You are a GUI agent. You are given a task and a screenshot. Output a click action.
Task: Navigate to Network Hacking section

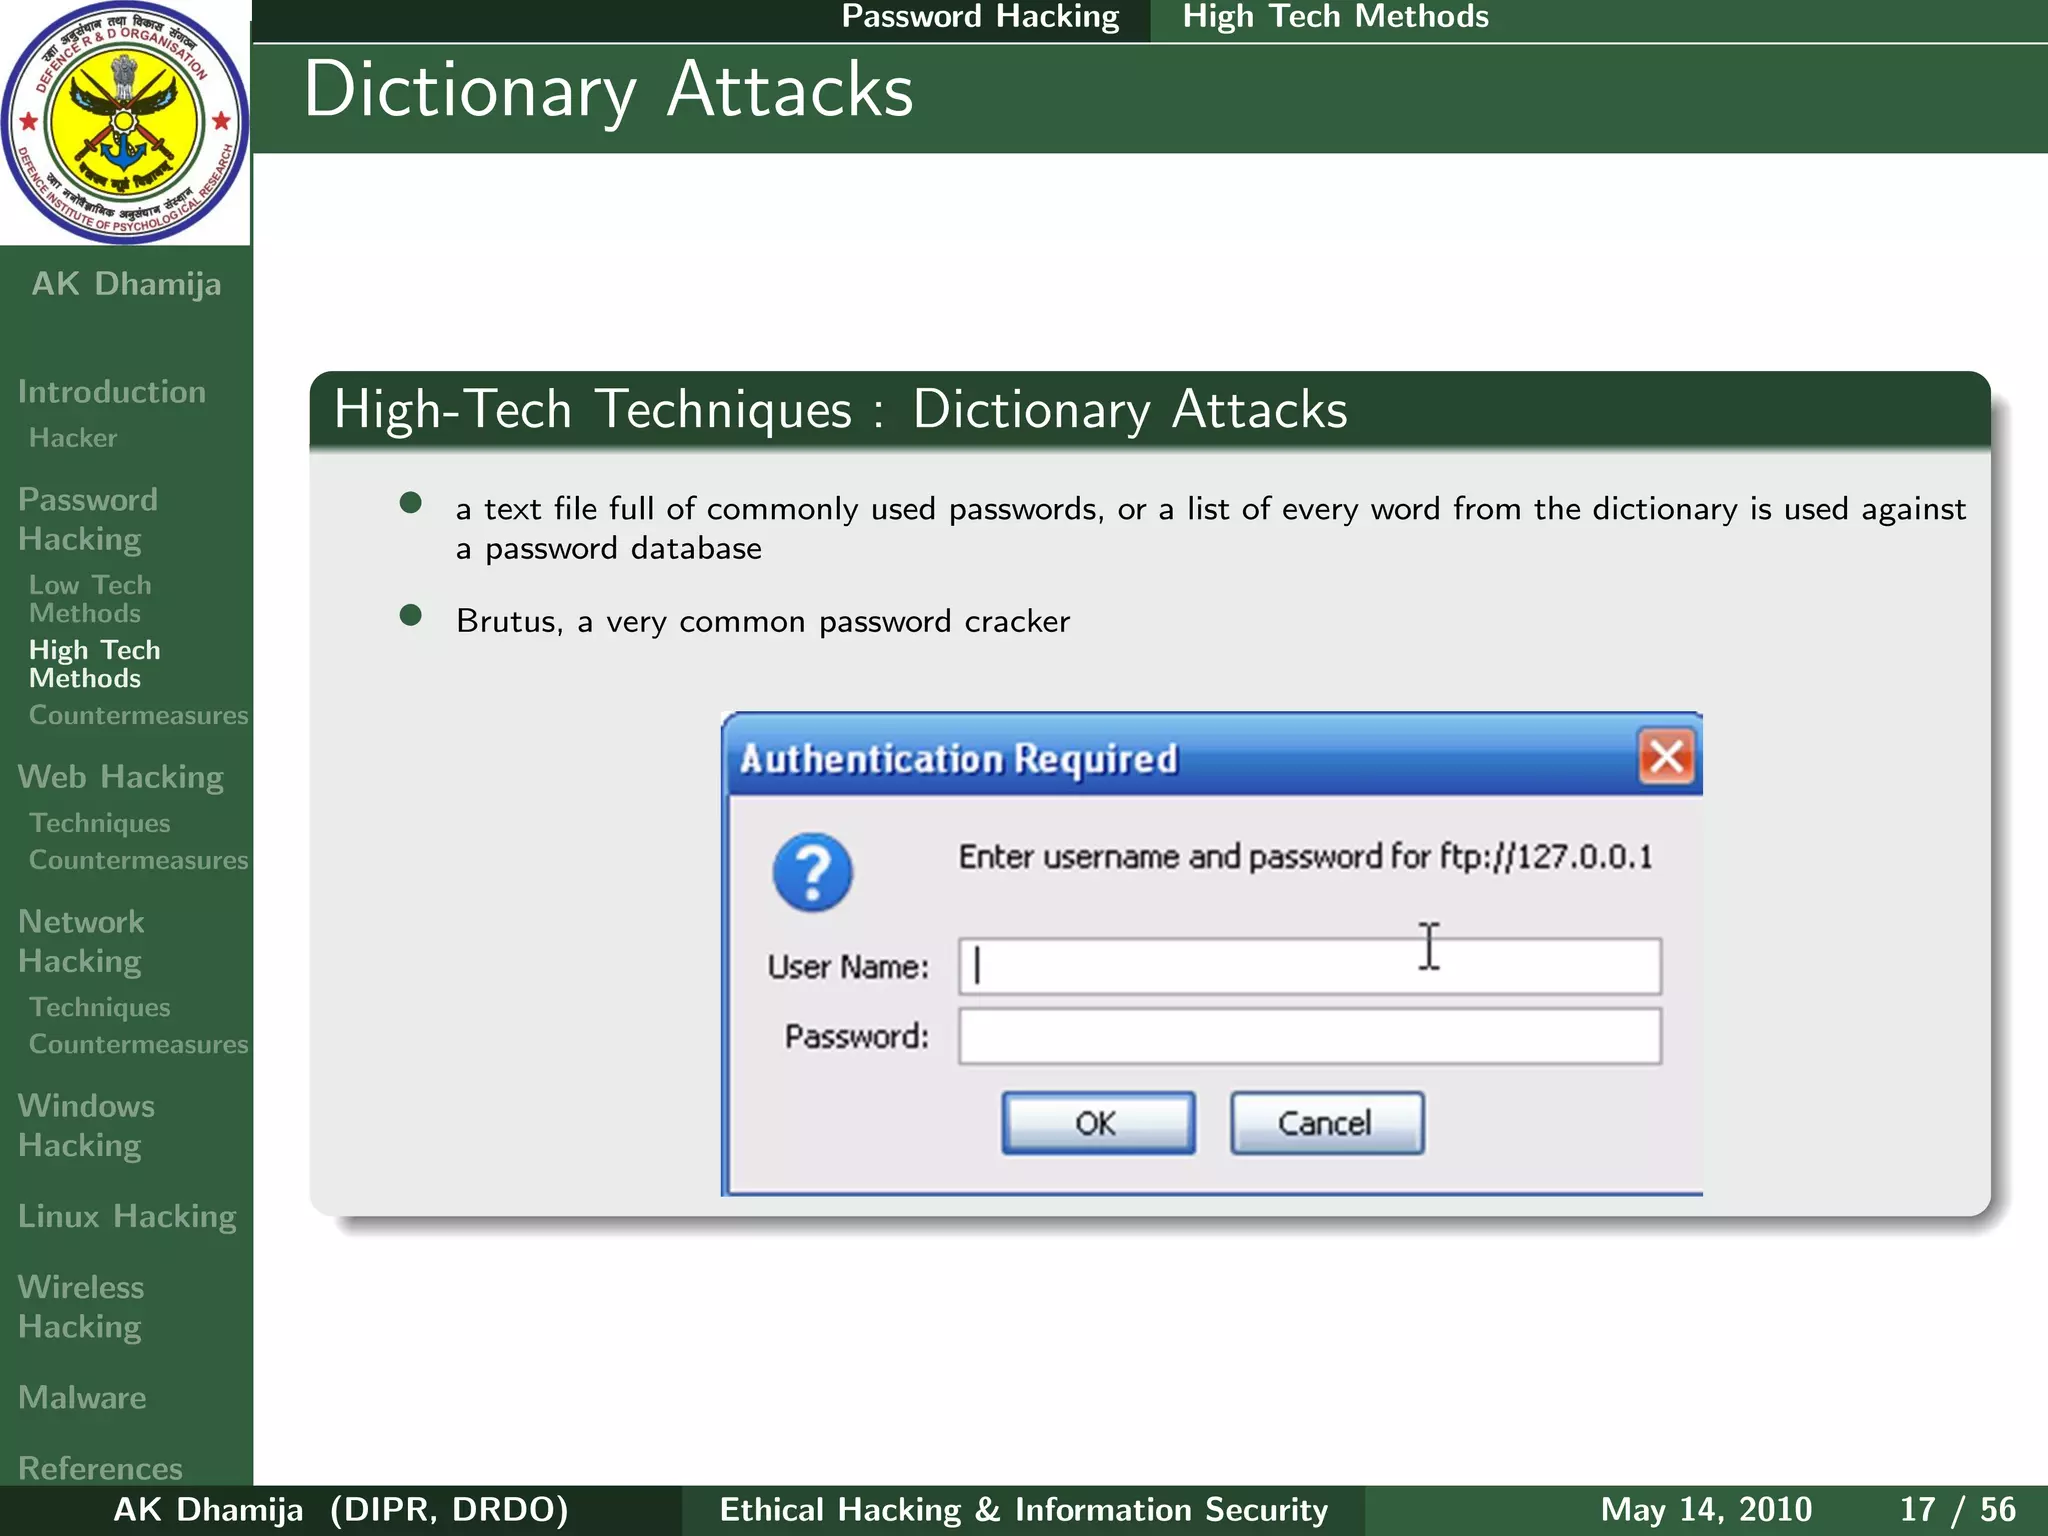(81, 941)
